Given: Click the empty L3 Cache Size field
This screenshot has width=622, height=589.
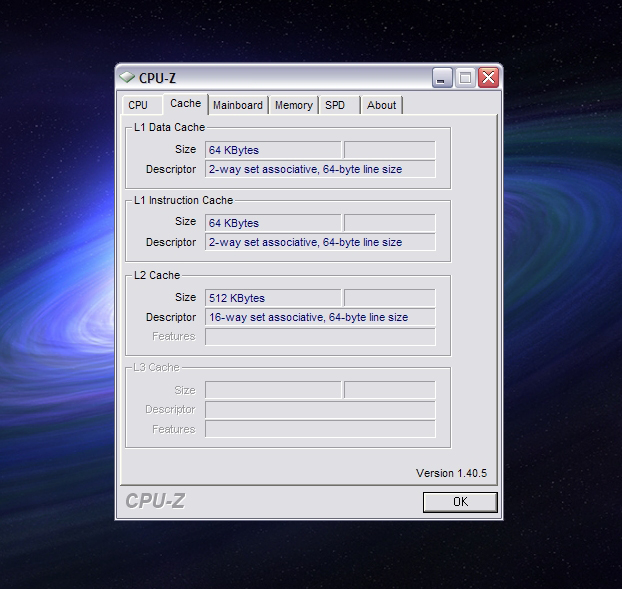Looking at the screenshot, I should click(x=273, y=390).
